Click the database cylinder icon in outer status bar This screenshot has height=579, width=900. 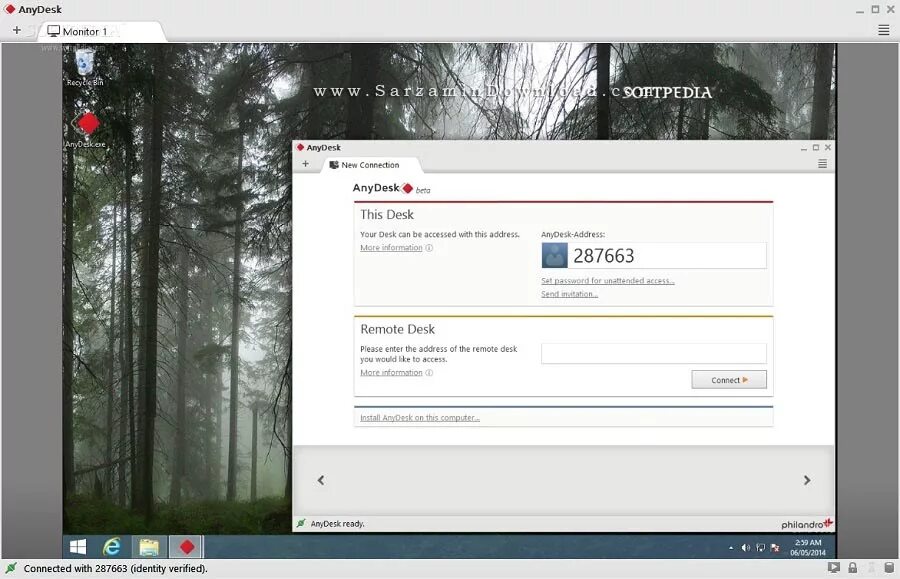click(889, 568)
